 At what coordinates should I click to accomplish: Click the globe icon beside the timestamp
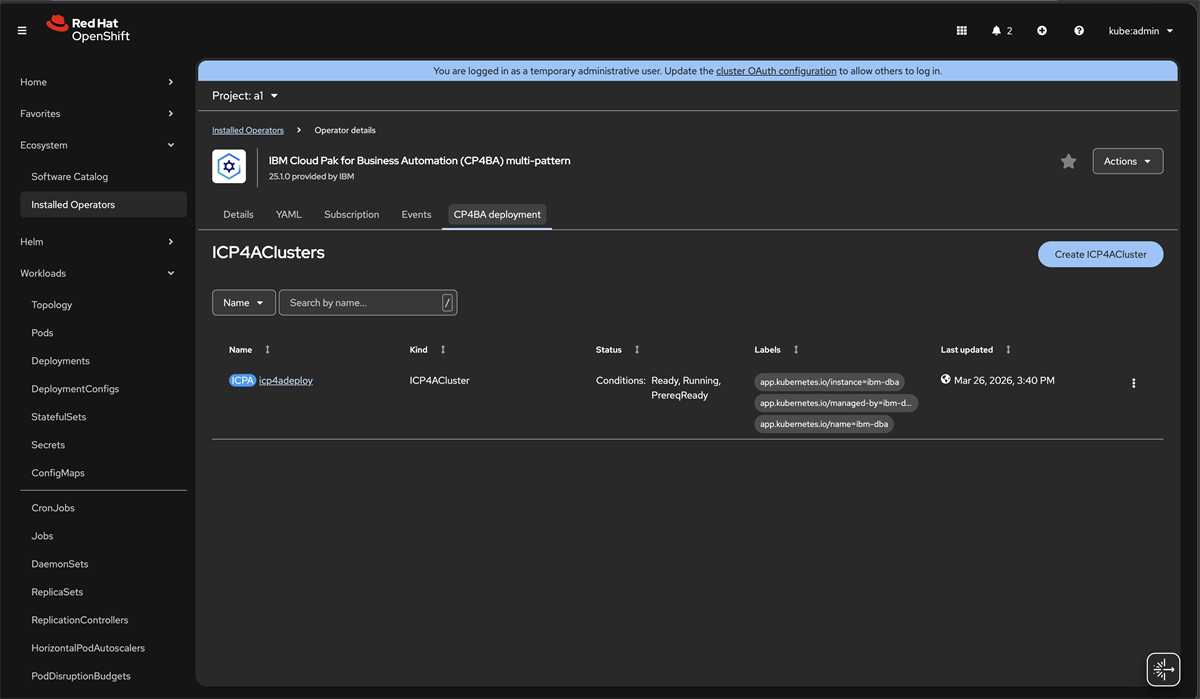click(x=945, y=380)
